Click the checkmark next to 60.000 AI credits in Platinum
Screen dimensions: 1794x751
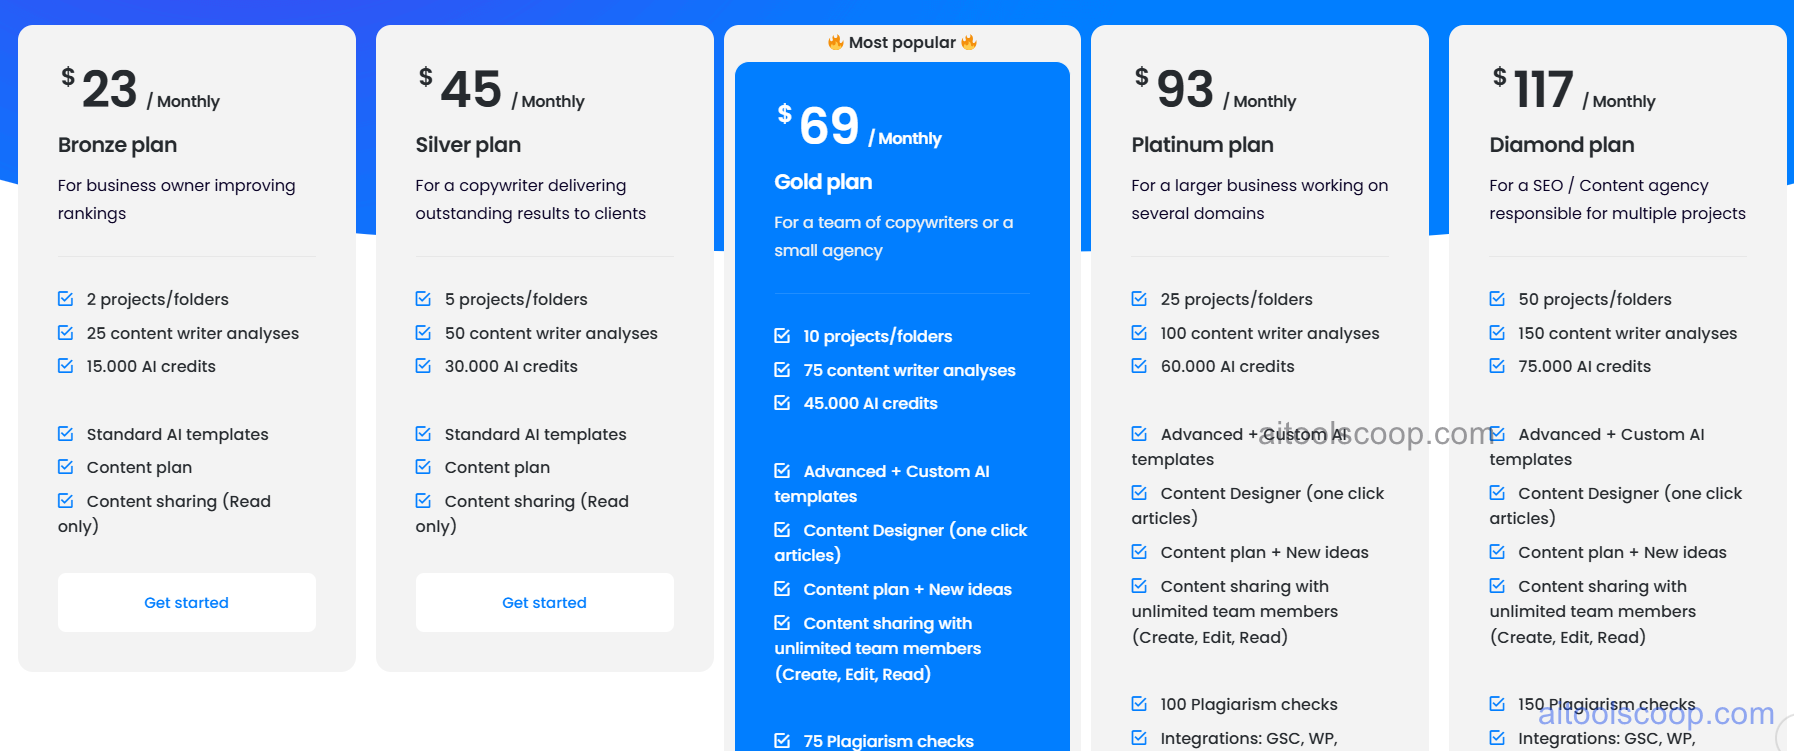(x=1139, y=365)
